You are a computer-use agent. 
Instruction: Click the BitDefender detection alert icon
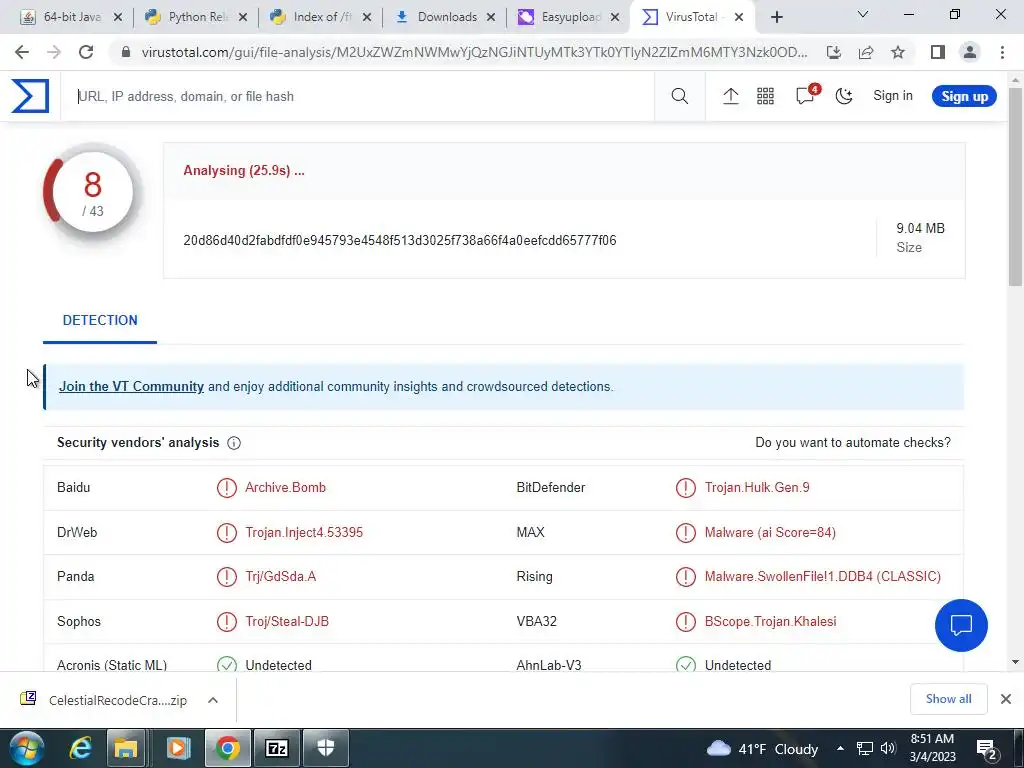[686, 488]
